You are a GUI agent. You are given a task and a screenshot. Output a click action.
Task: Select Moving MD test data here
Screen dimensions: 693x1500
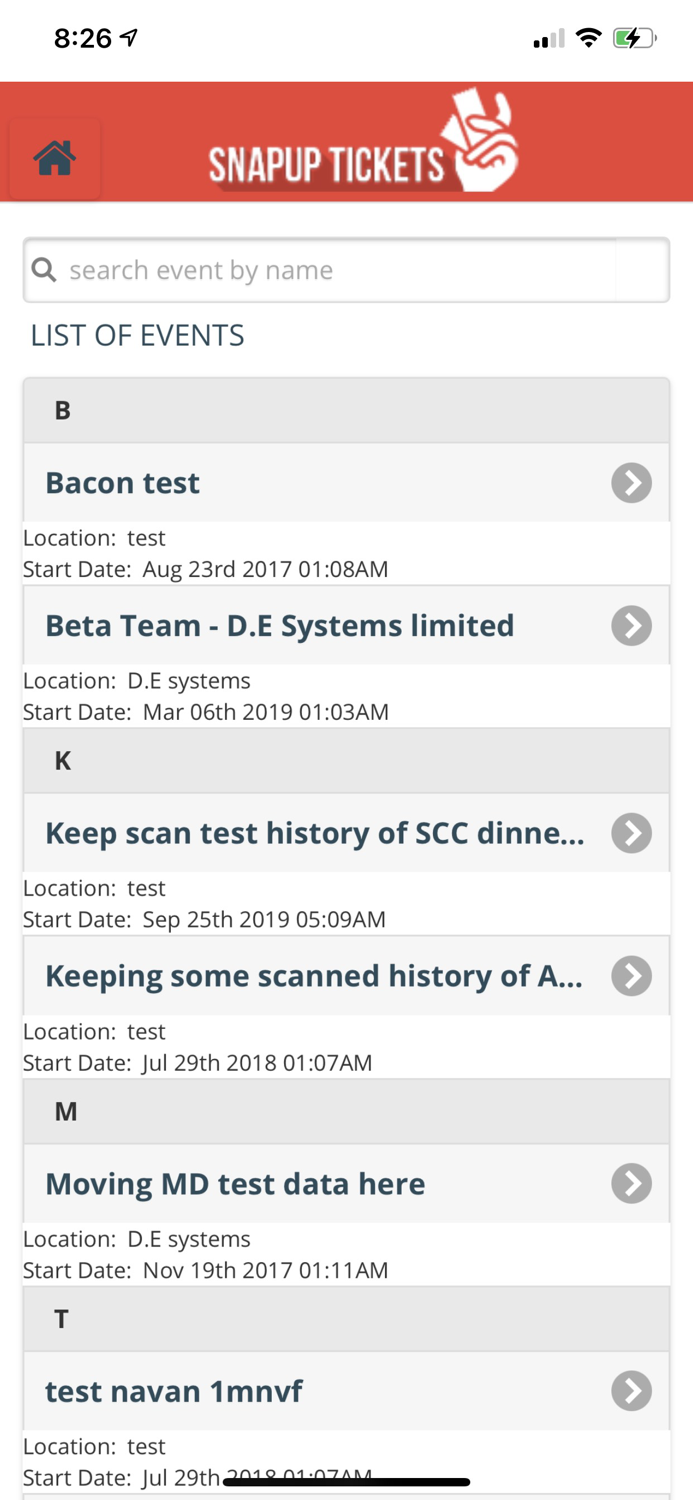tap(235, 1184)
